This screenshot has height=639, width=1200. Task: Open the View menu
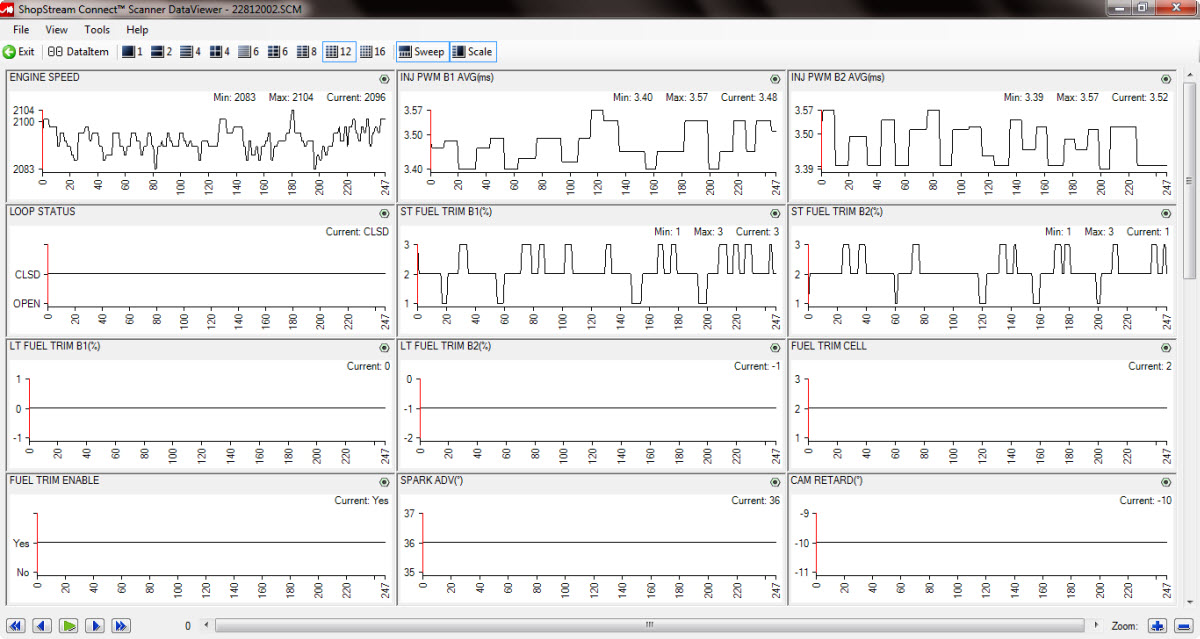(x=57, y=30)
